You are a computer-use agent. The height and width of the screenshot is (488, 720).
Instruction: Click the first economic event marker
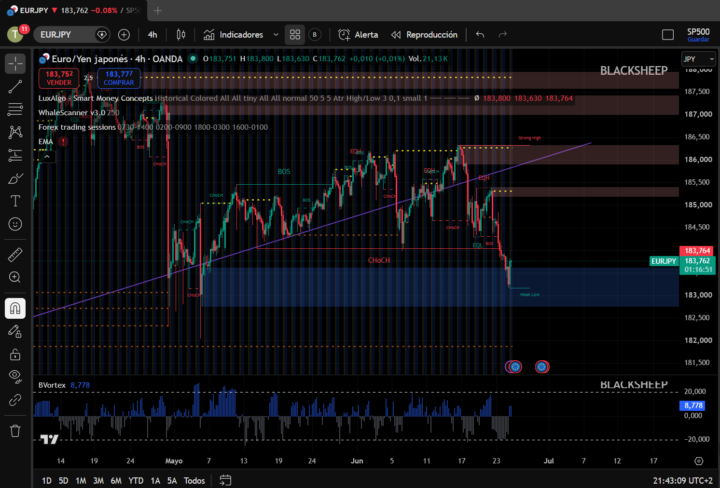[x=515, y=367]
